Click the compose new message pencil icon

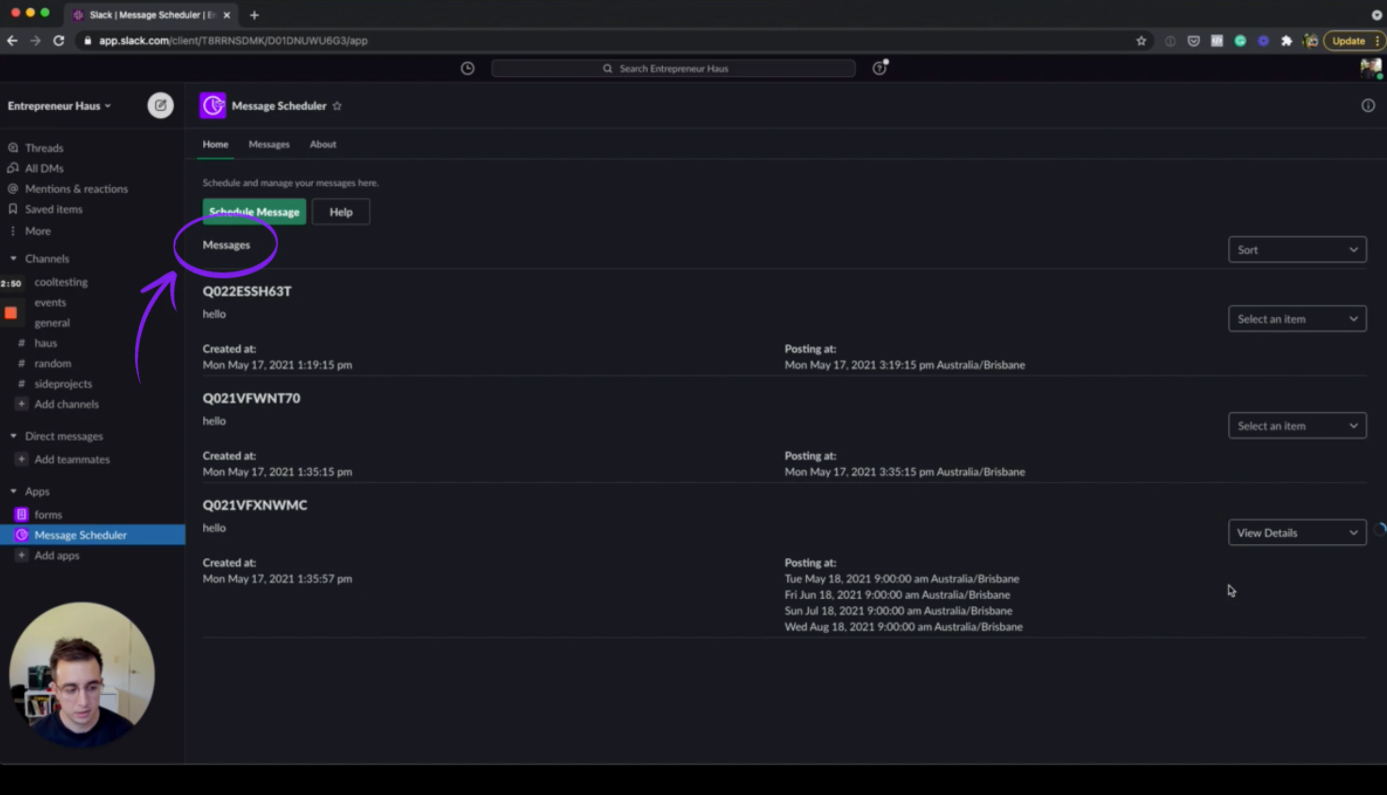160,105
